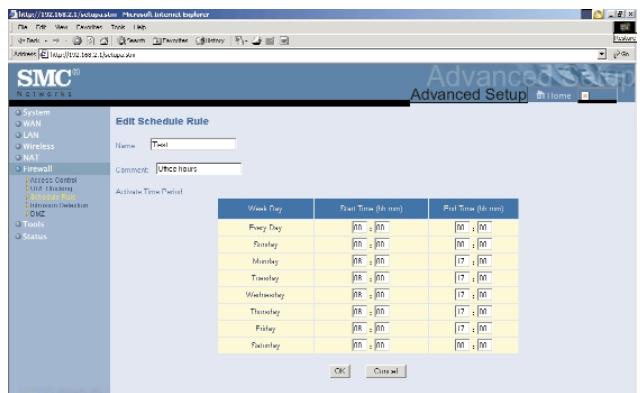Open the Search pane in the toolbar
This screenshot has width=640, height=393.
coord(131,40)
